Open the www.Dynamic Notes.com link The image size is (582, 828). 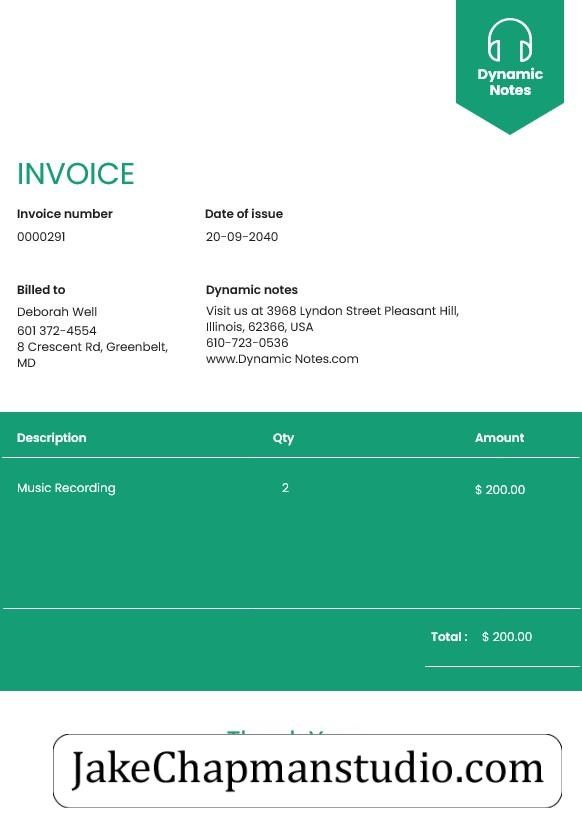point(282,359)
